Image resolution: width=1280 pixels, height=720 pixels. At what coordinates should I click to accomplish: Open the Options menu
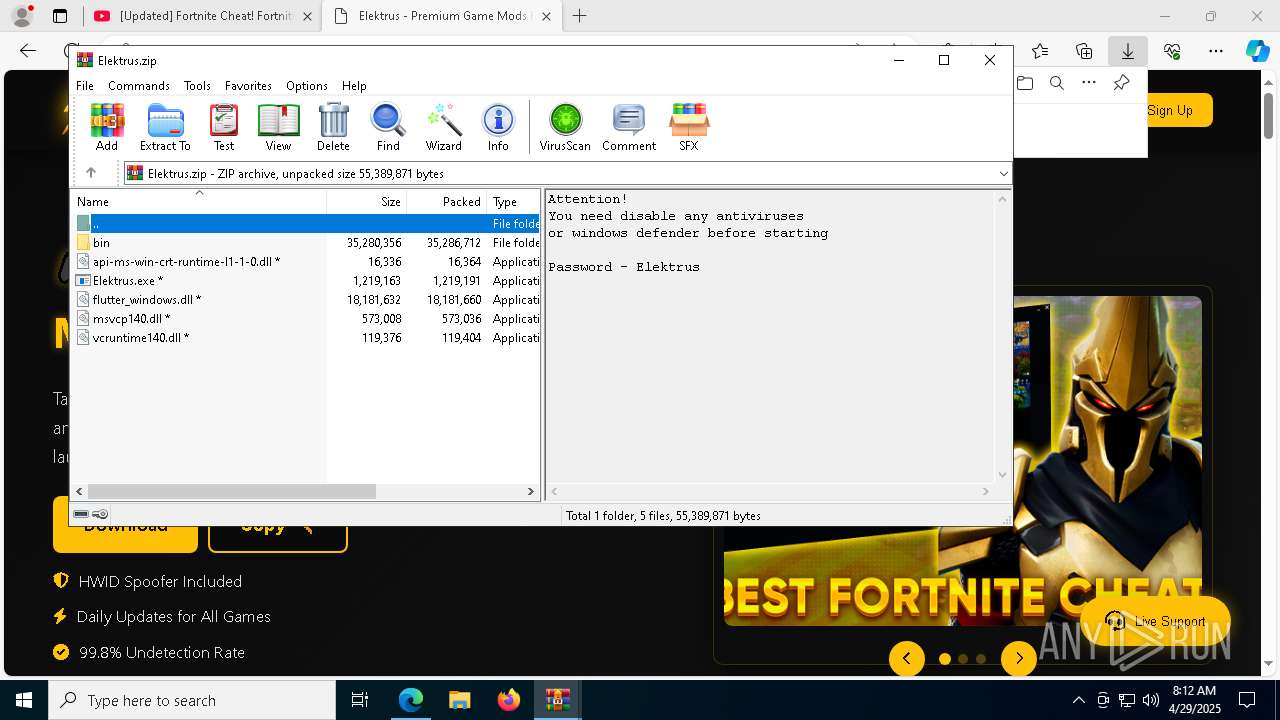pyautogui.click(x=307, y=86)
